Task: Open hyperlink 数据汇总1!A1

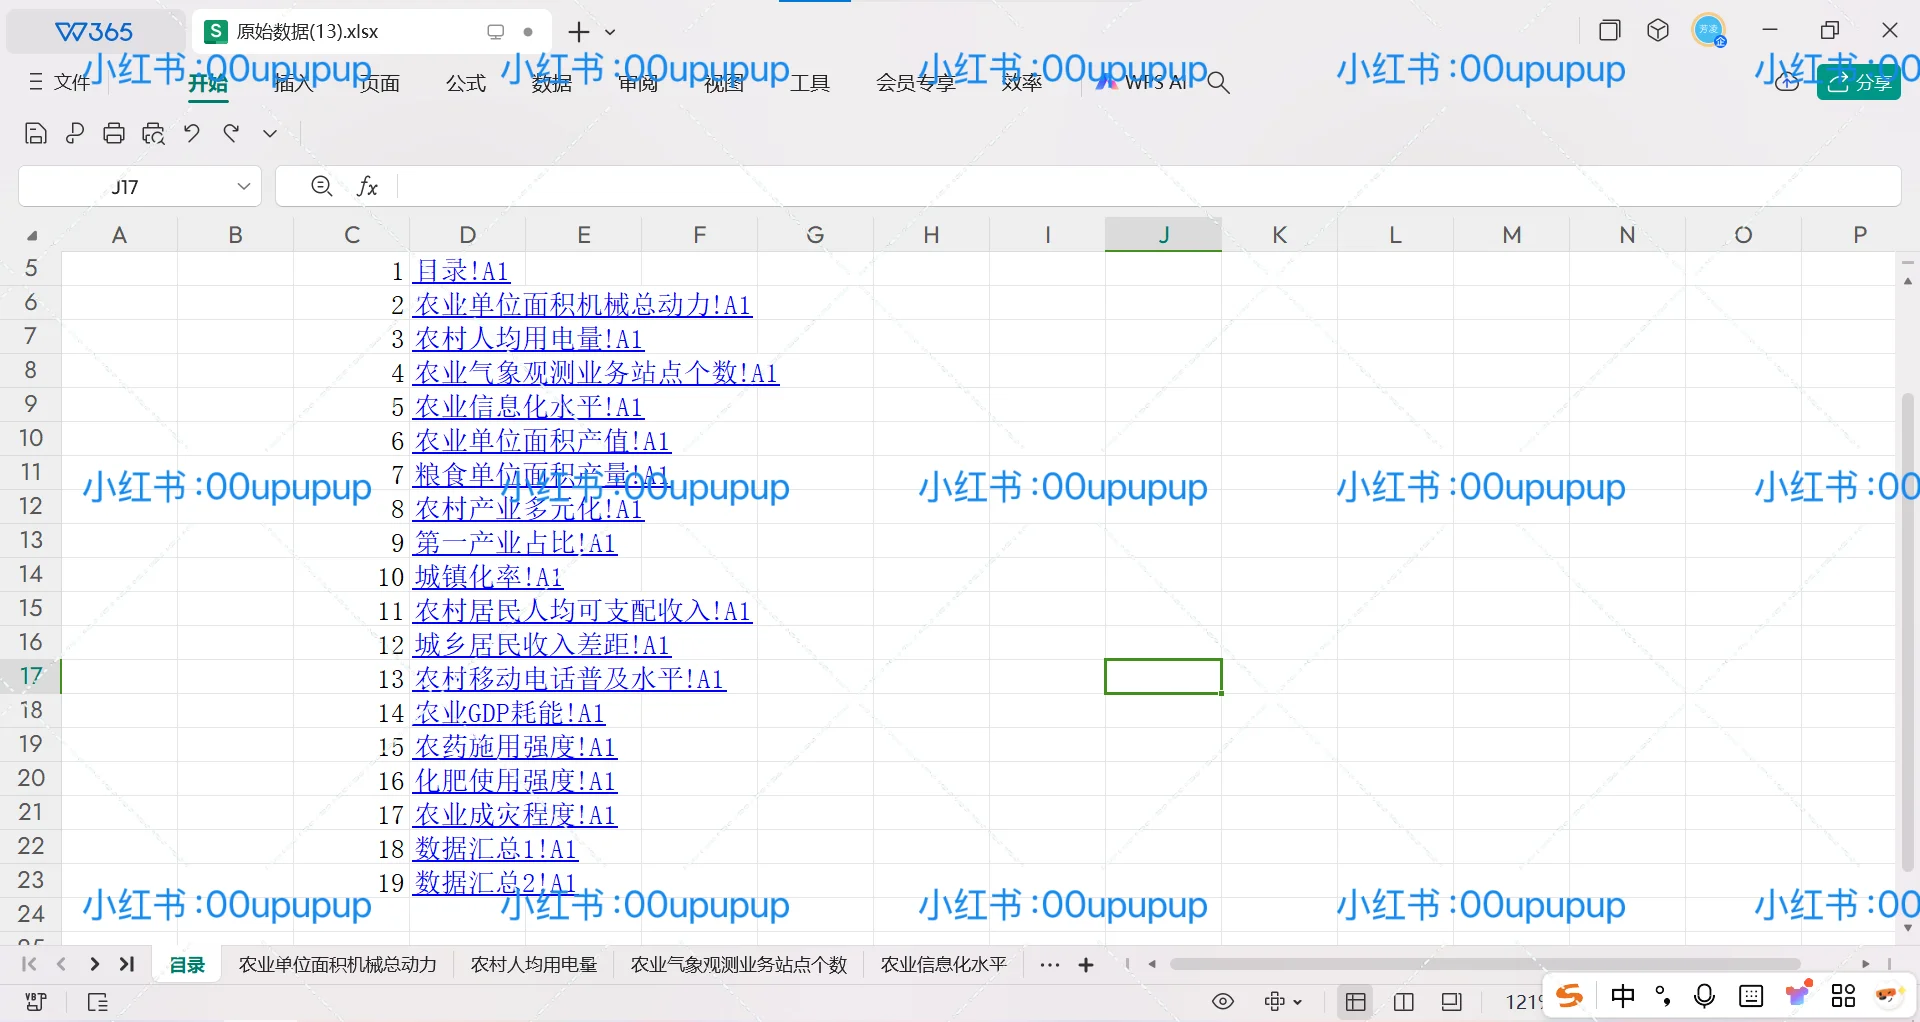Action: tap(496, 849)
